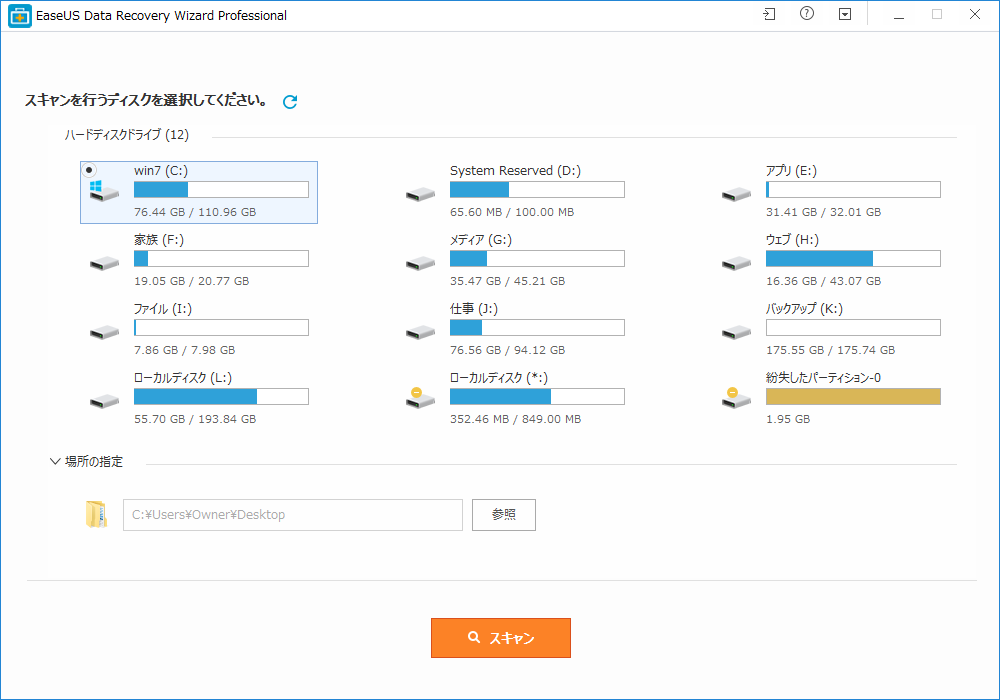Select the win7 (C:) radio button
Image resolution: width=1000 pixels, height=700 pixels.
click(x=89, y=170)
